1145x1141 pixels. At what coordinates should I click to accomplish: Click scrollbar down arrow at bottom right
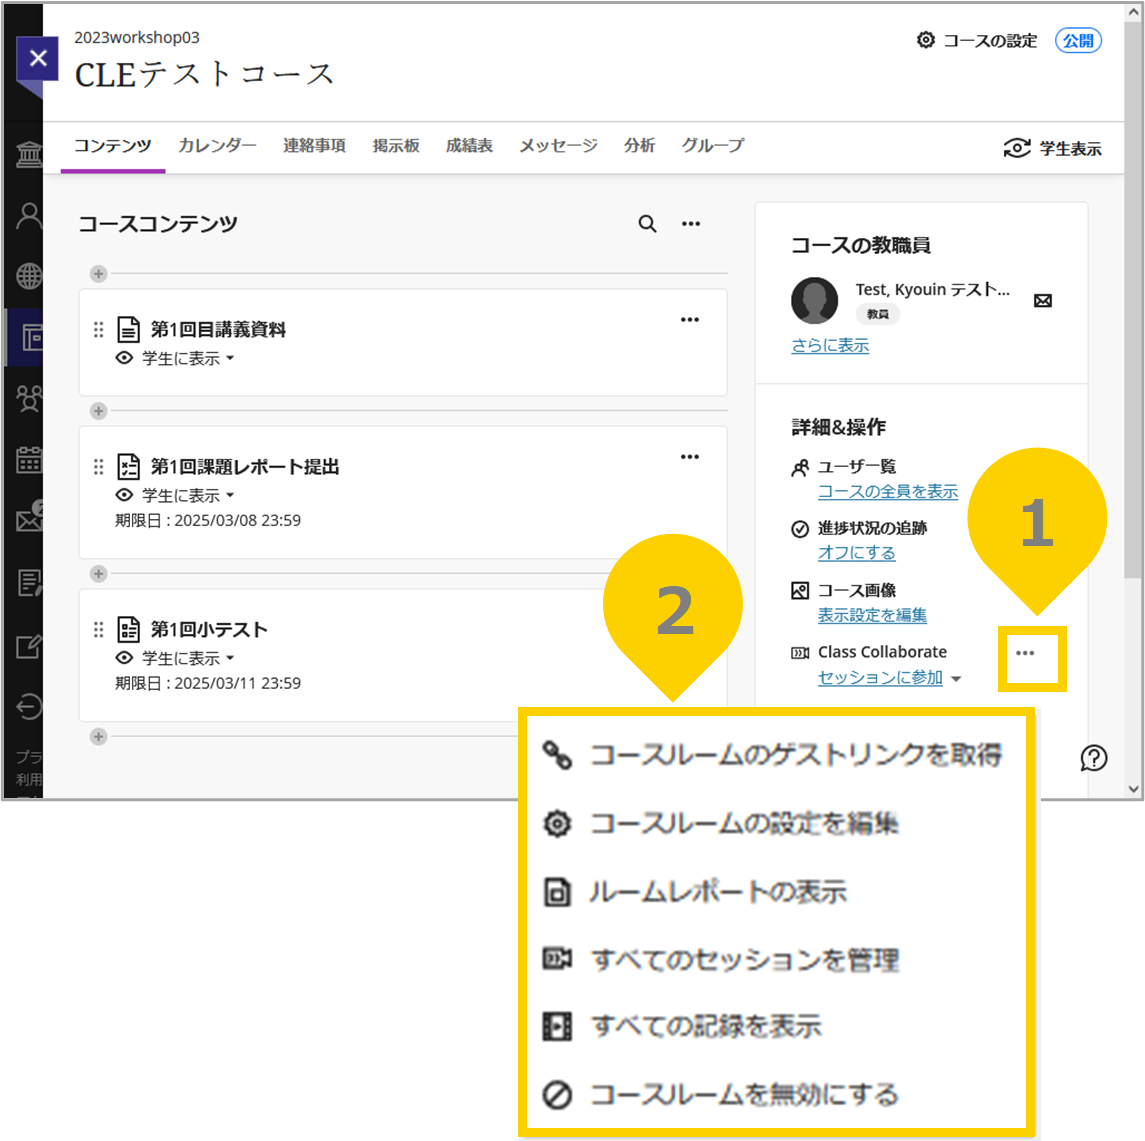pos(1133,788)
